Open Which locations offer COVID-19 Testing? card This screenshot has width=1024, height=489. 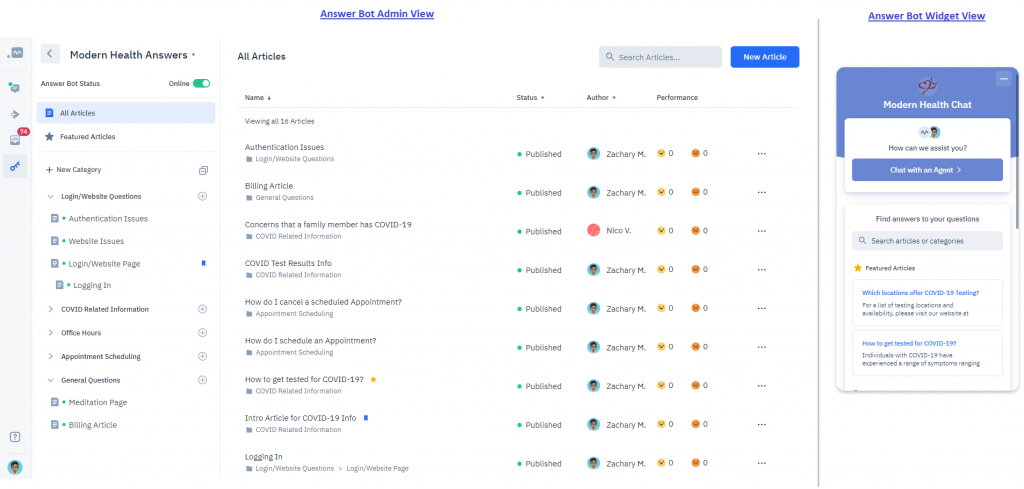click(927, 303)
